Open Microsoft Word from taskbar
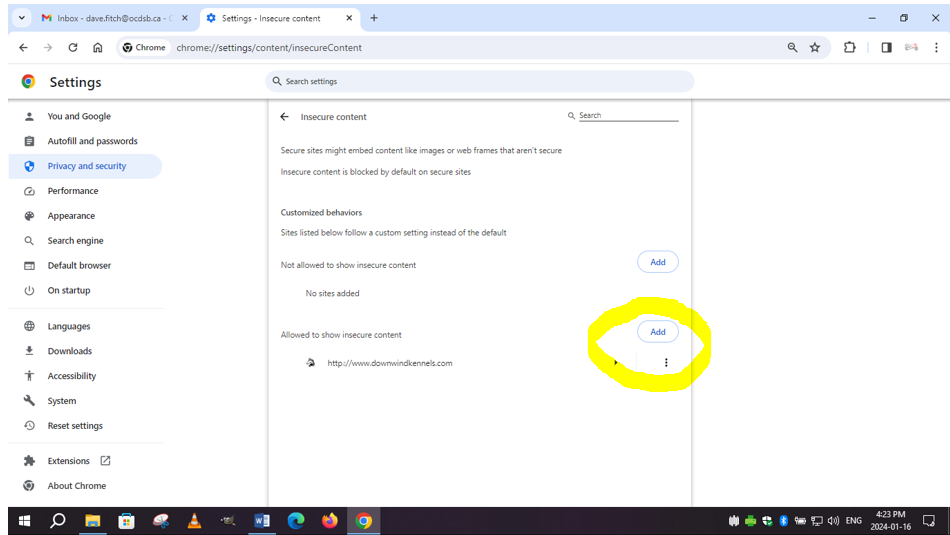Image resolution: width=950 pixels, height=535 pixels. click(x=262, y=520)
